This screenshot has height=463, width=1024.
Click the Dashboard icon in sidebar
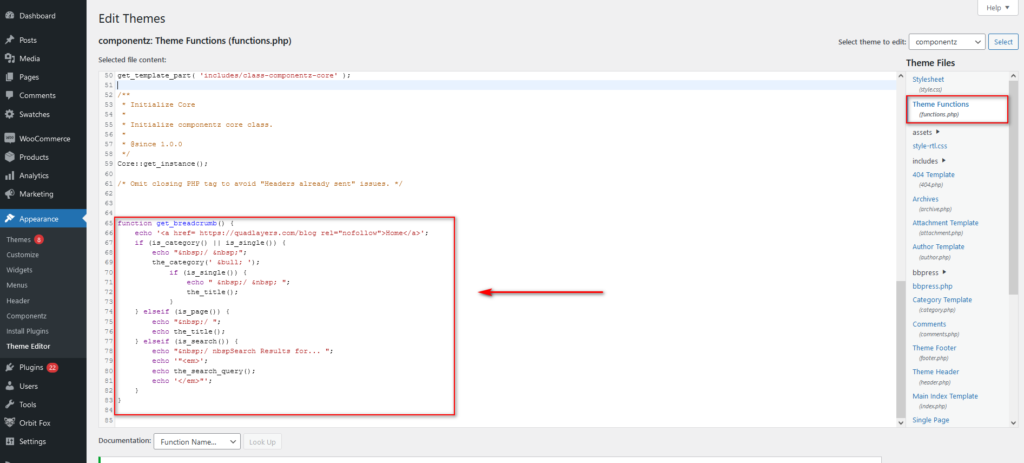[x=9, y=16]
